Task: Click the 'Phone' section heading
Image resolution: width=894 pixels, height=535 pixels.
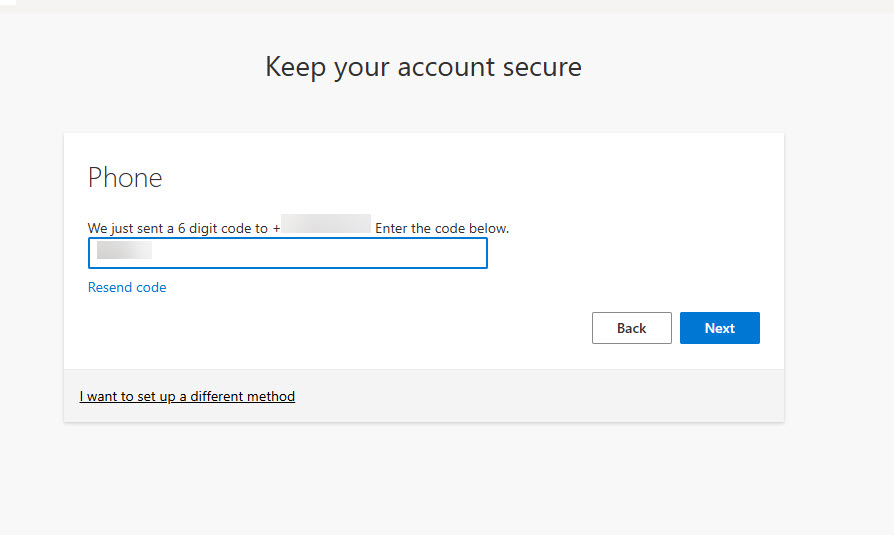Action: (x=125, y=178)
